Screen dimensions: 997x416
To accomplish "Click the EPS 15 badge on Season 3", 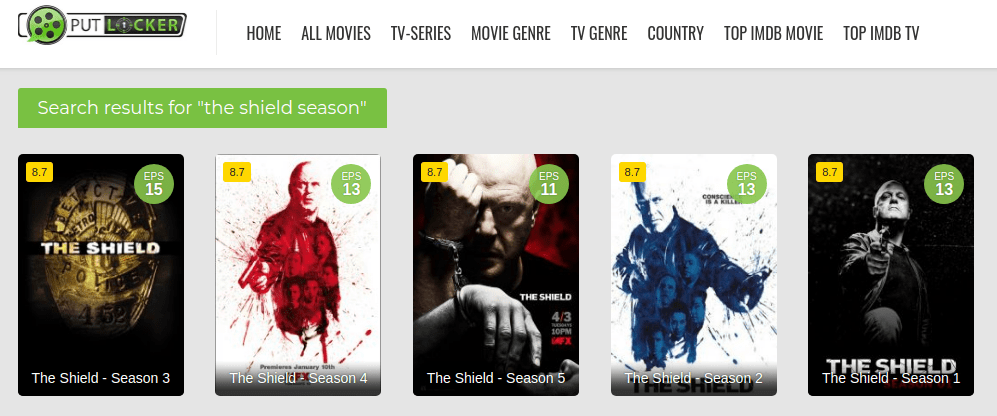I will pyautogui.click(x=154, y=184).
